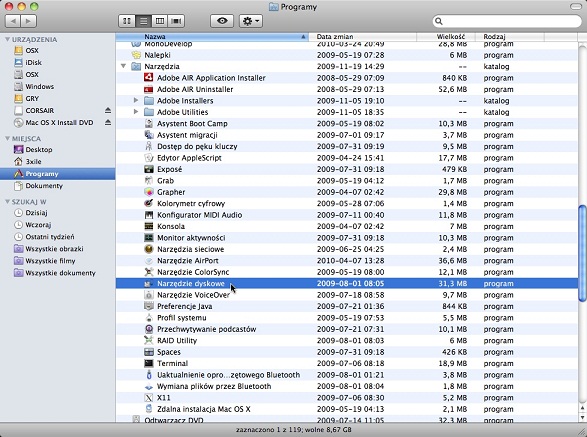The image size is (587, 437).
Task: Select the Preferencje Java row
Action: pos(347,306)
